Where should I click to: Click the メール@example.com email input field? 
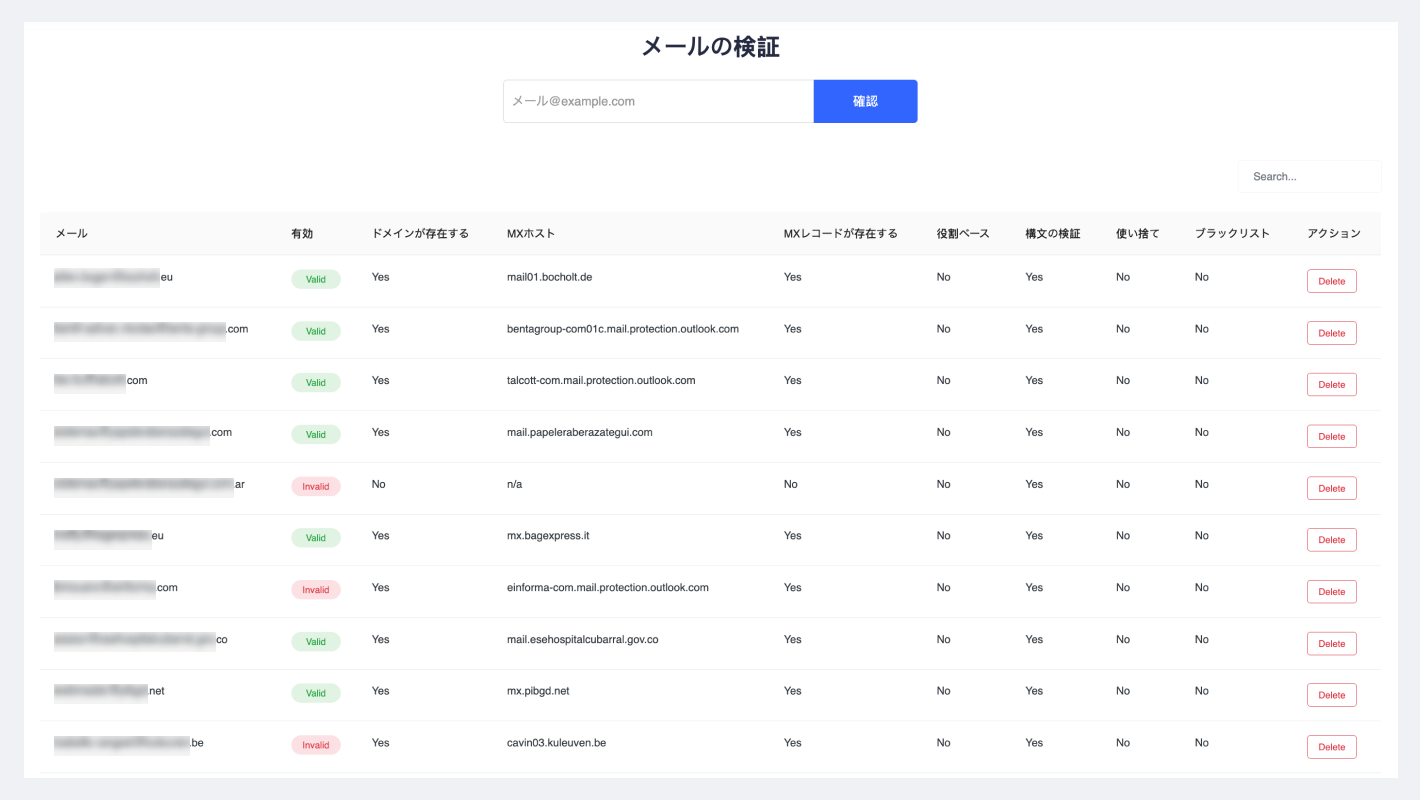658,101
